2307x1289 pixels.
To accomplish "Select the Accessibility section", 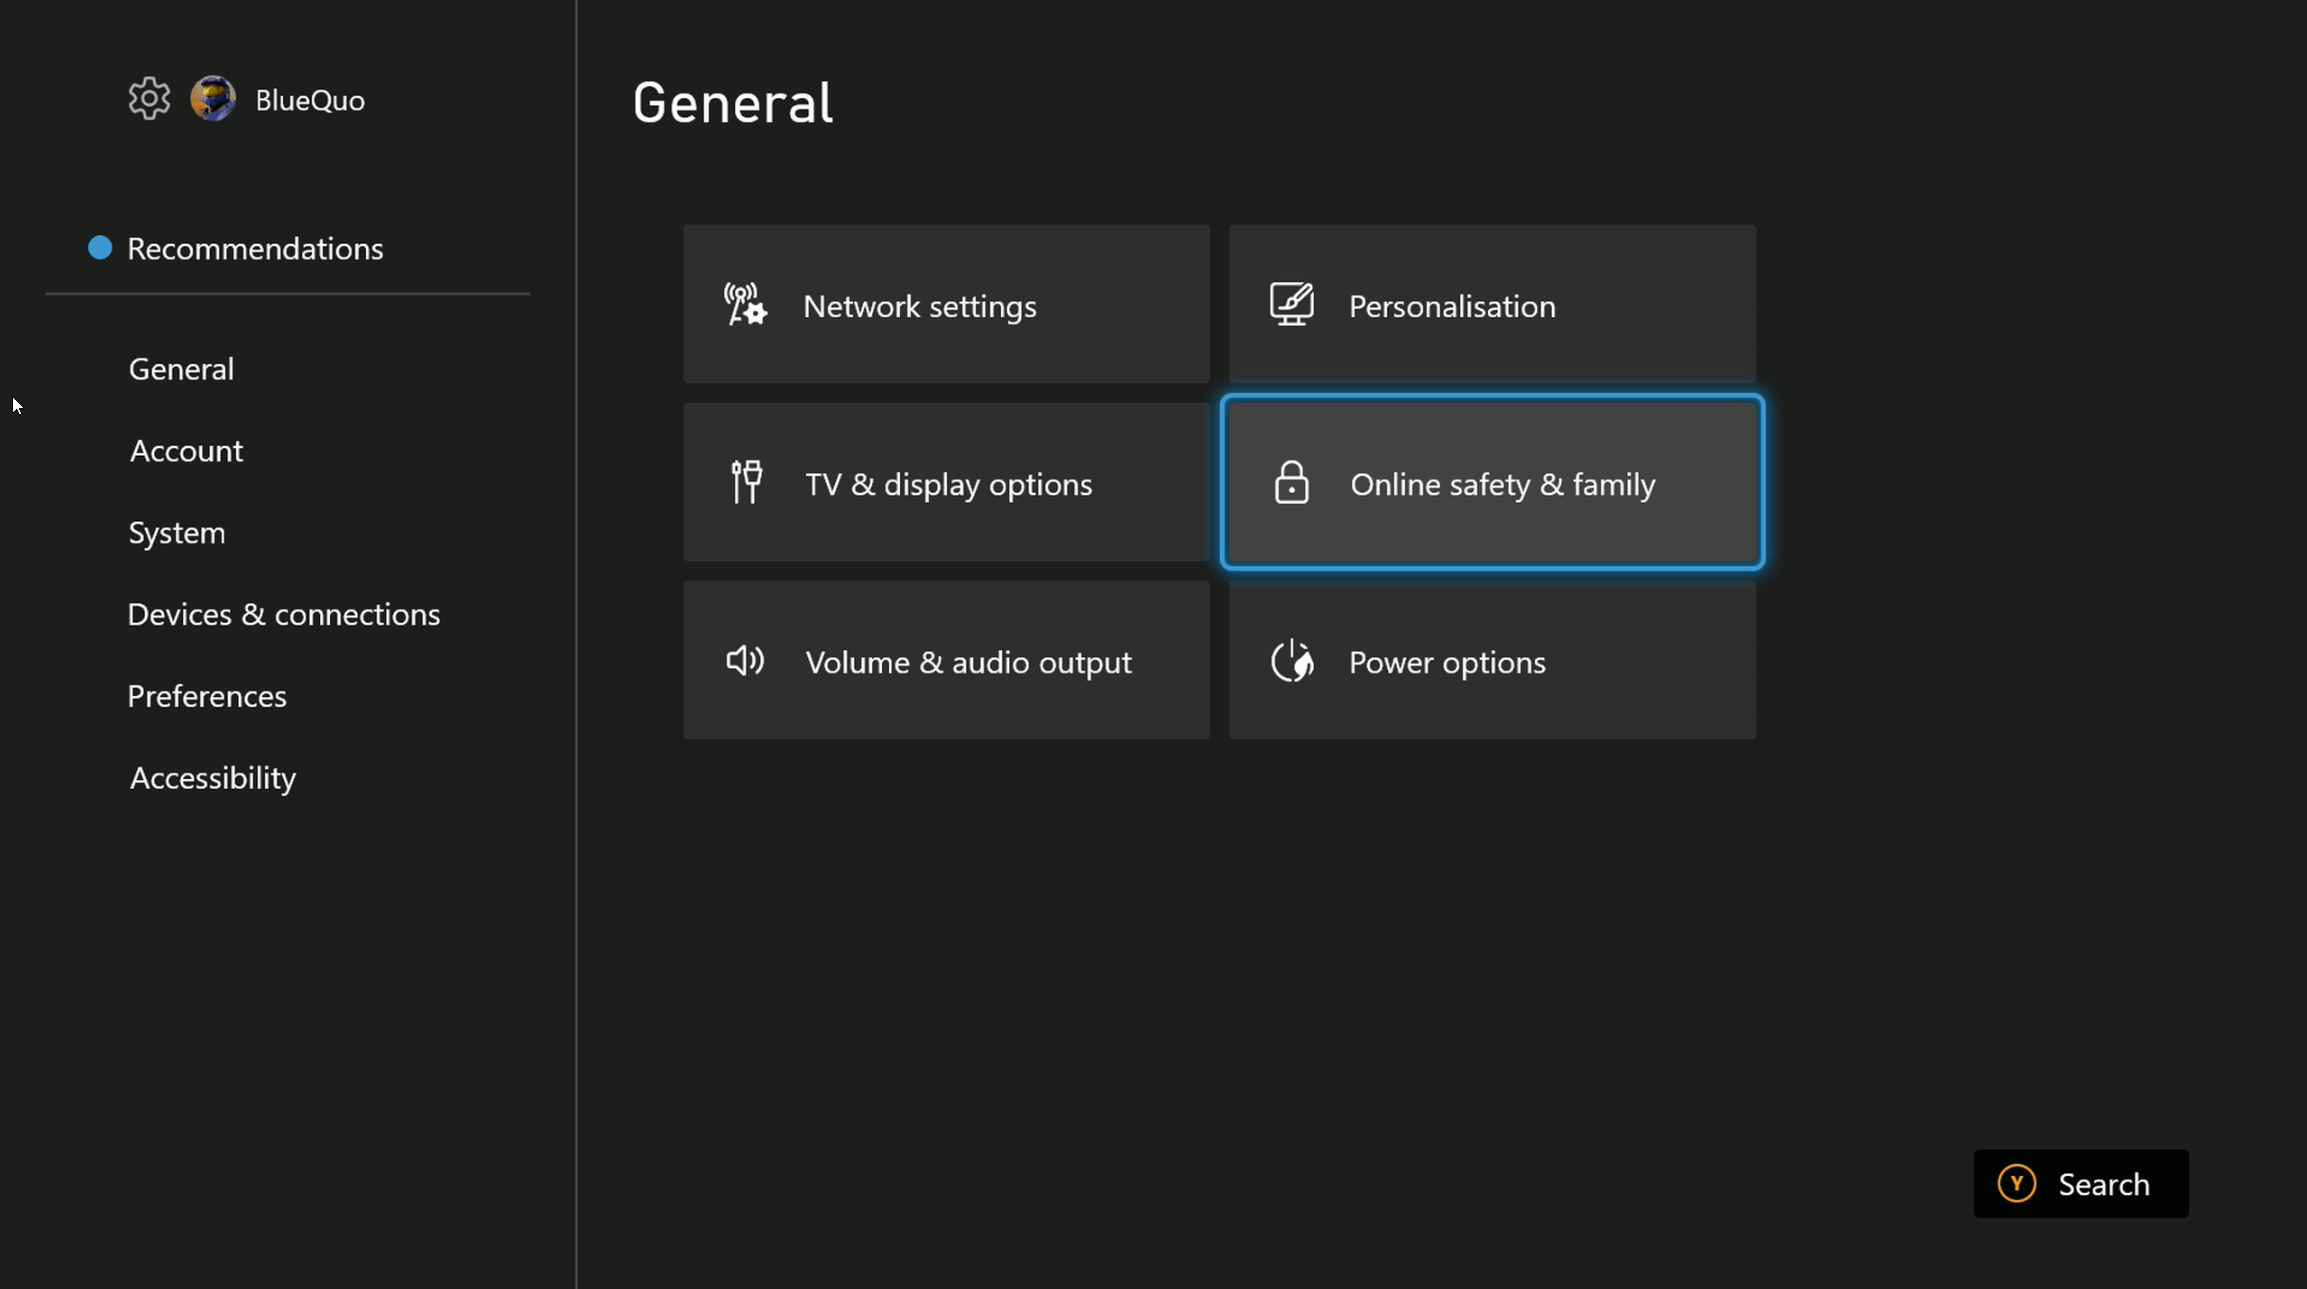I will [x=212, y=777].
